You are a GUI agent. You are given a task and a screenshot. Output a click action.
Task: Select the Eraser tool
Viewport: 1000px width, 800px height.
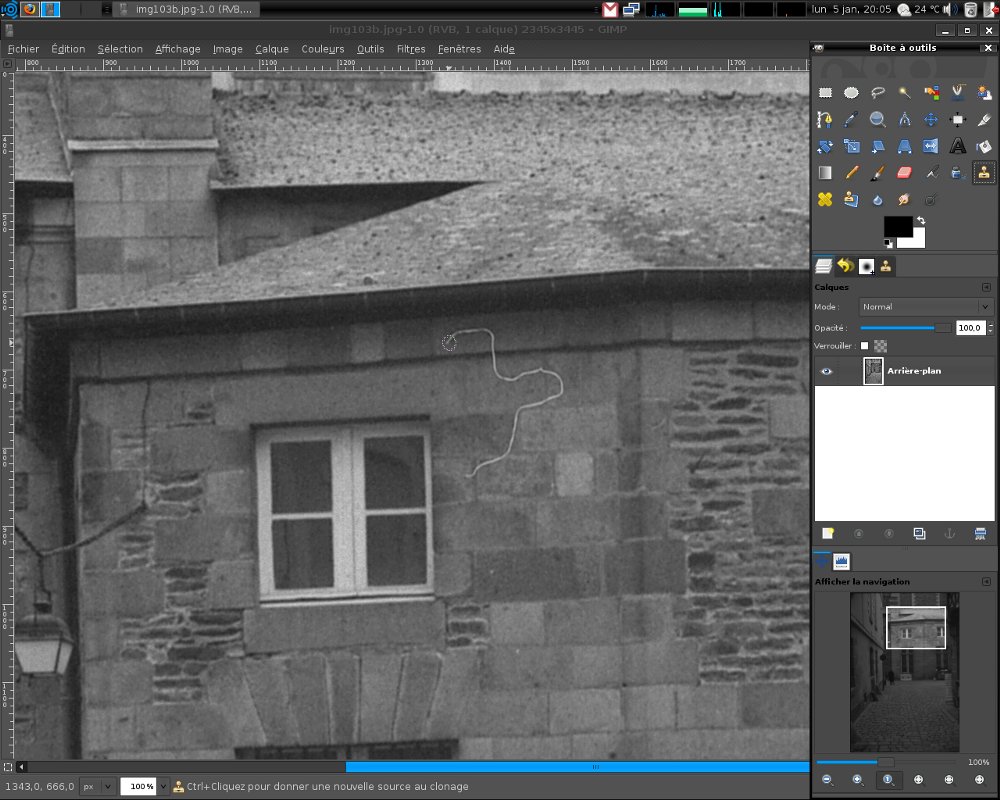(x=904, y=173)
